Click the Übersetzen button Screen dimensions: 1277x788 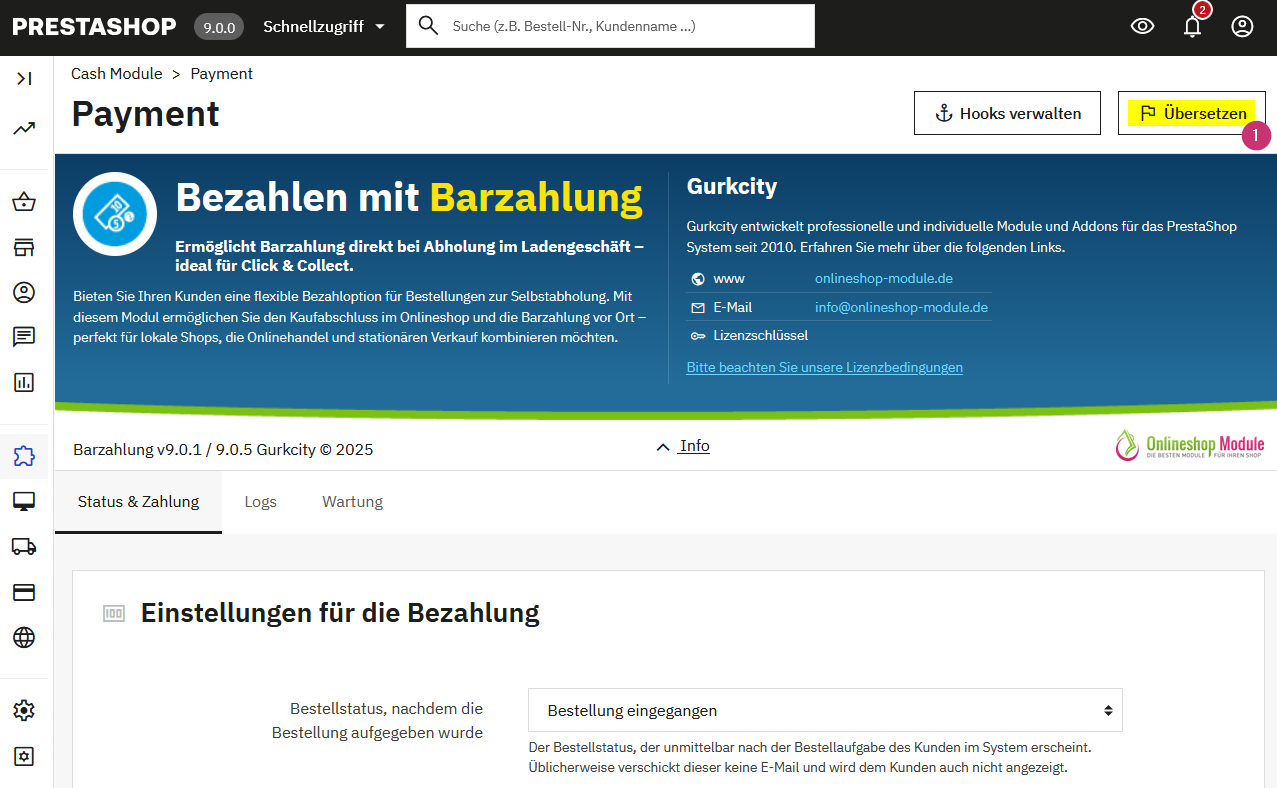(1192, 113)
